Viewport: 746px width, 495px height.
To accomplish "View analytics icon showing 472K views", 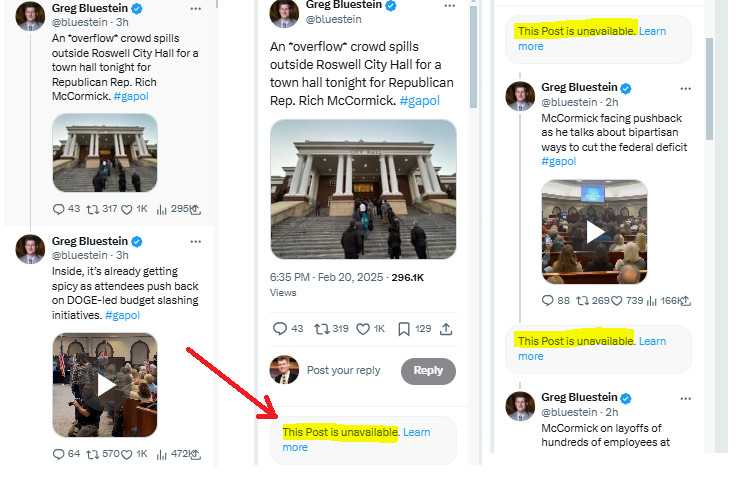I will coord(164,454).
